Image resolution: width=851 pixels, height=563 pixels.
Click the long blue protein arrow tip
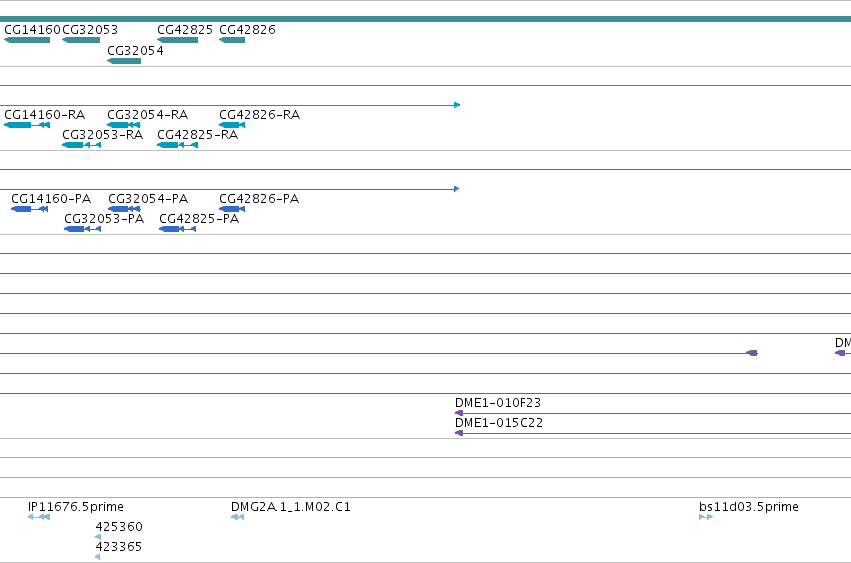click(x=456, y=189)
